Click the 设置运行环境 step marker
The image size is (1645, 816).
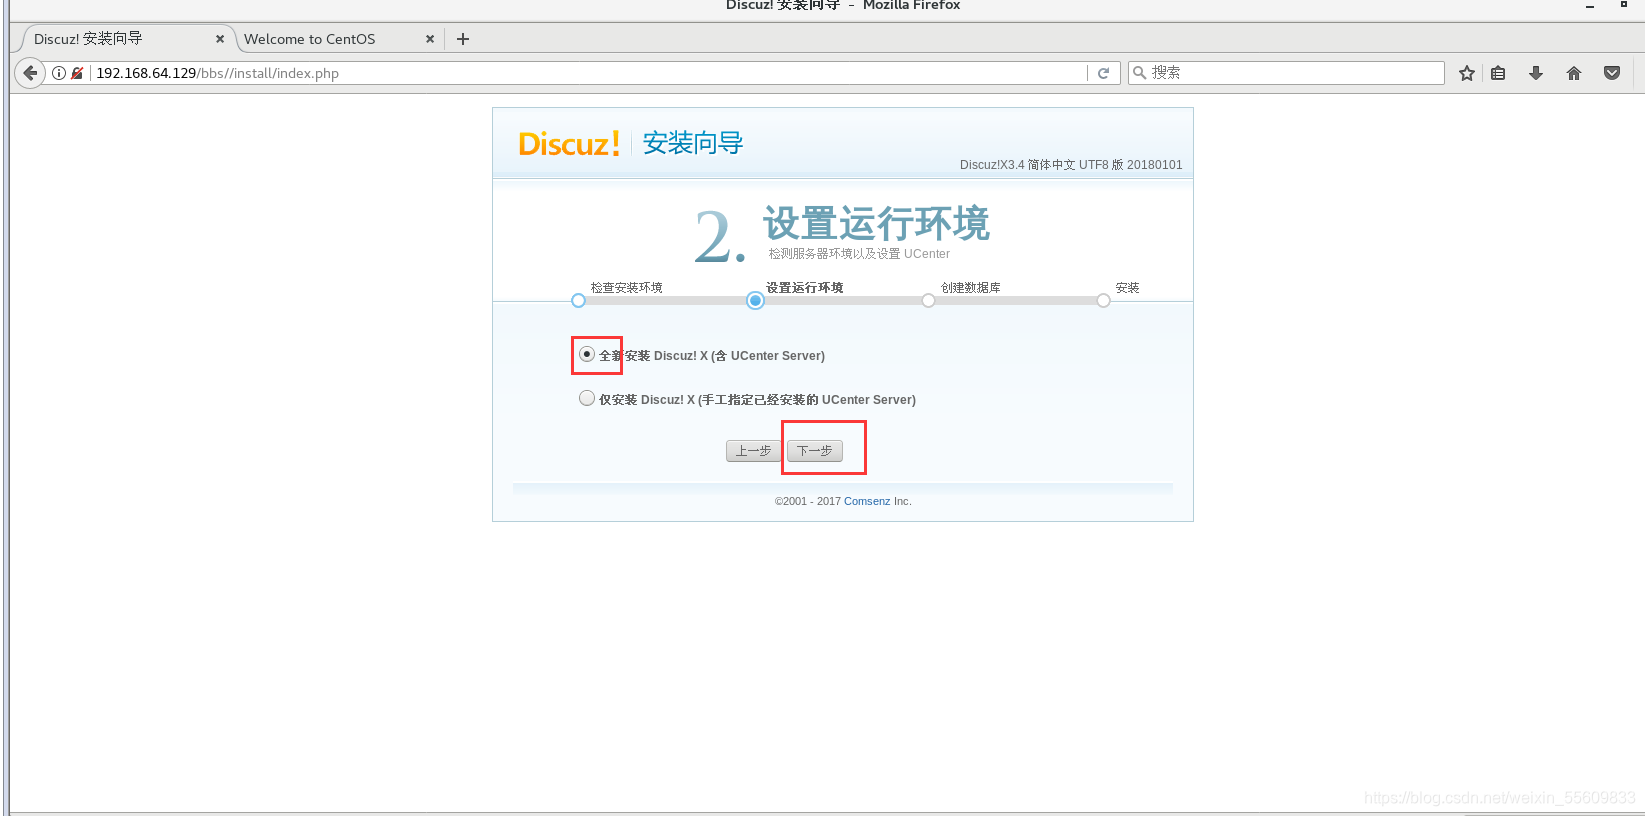(x=756, y=300)
